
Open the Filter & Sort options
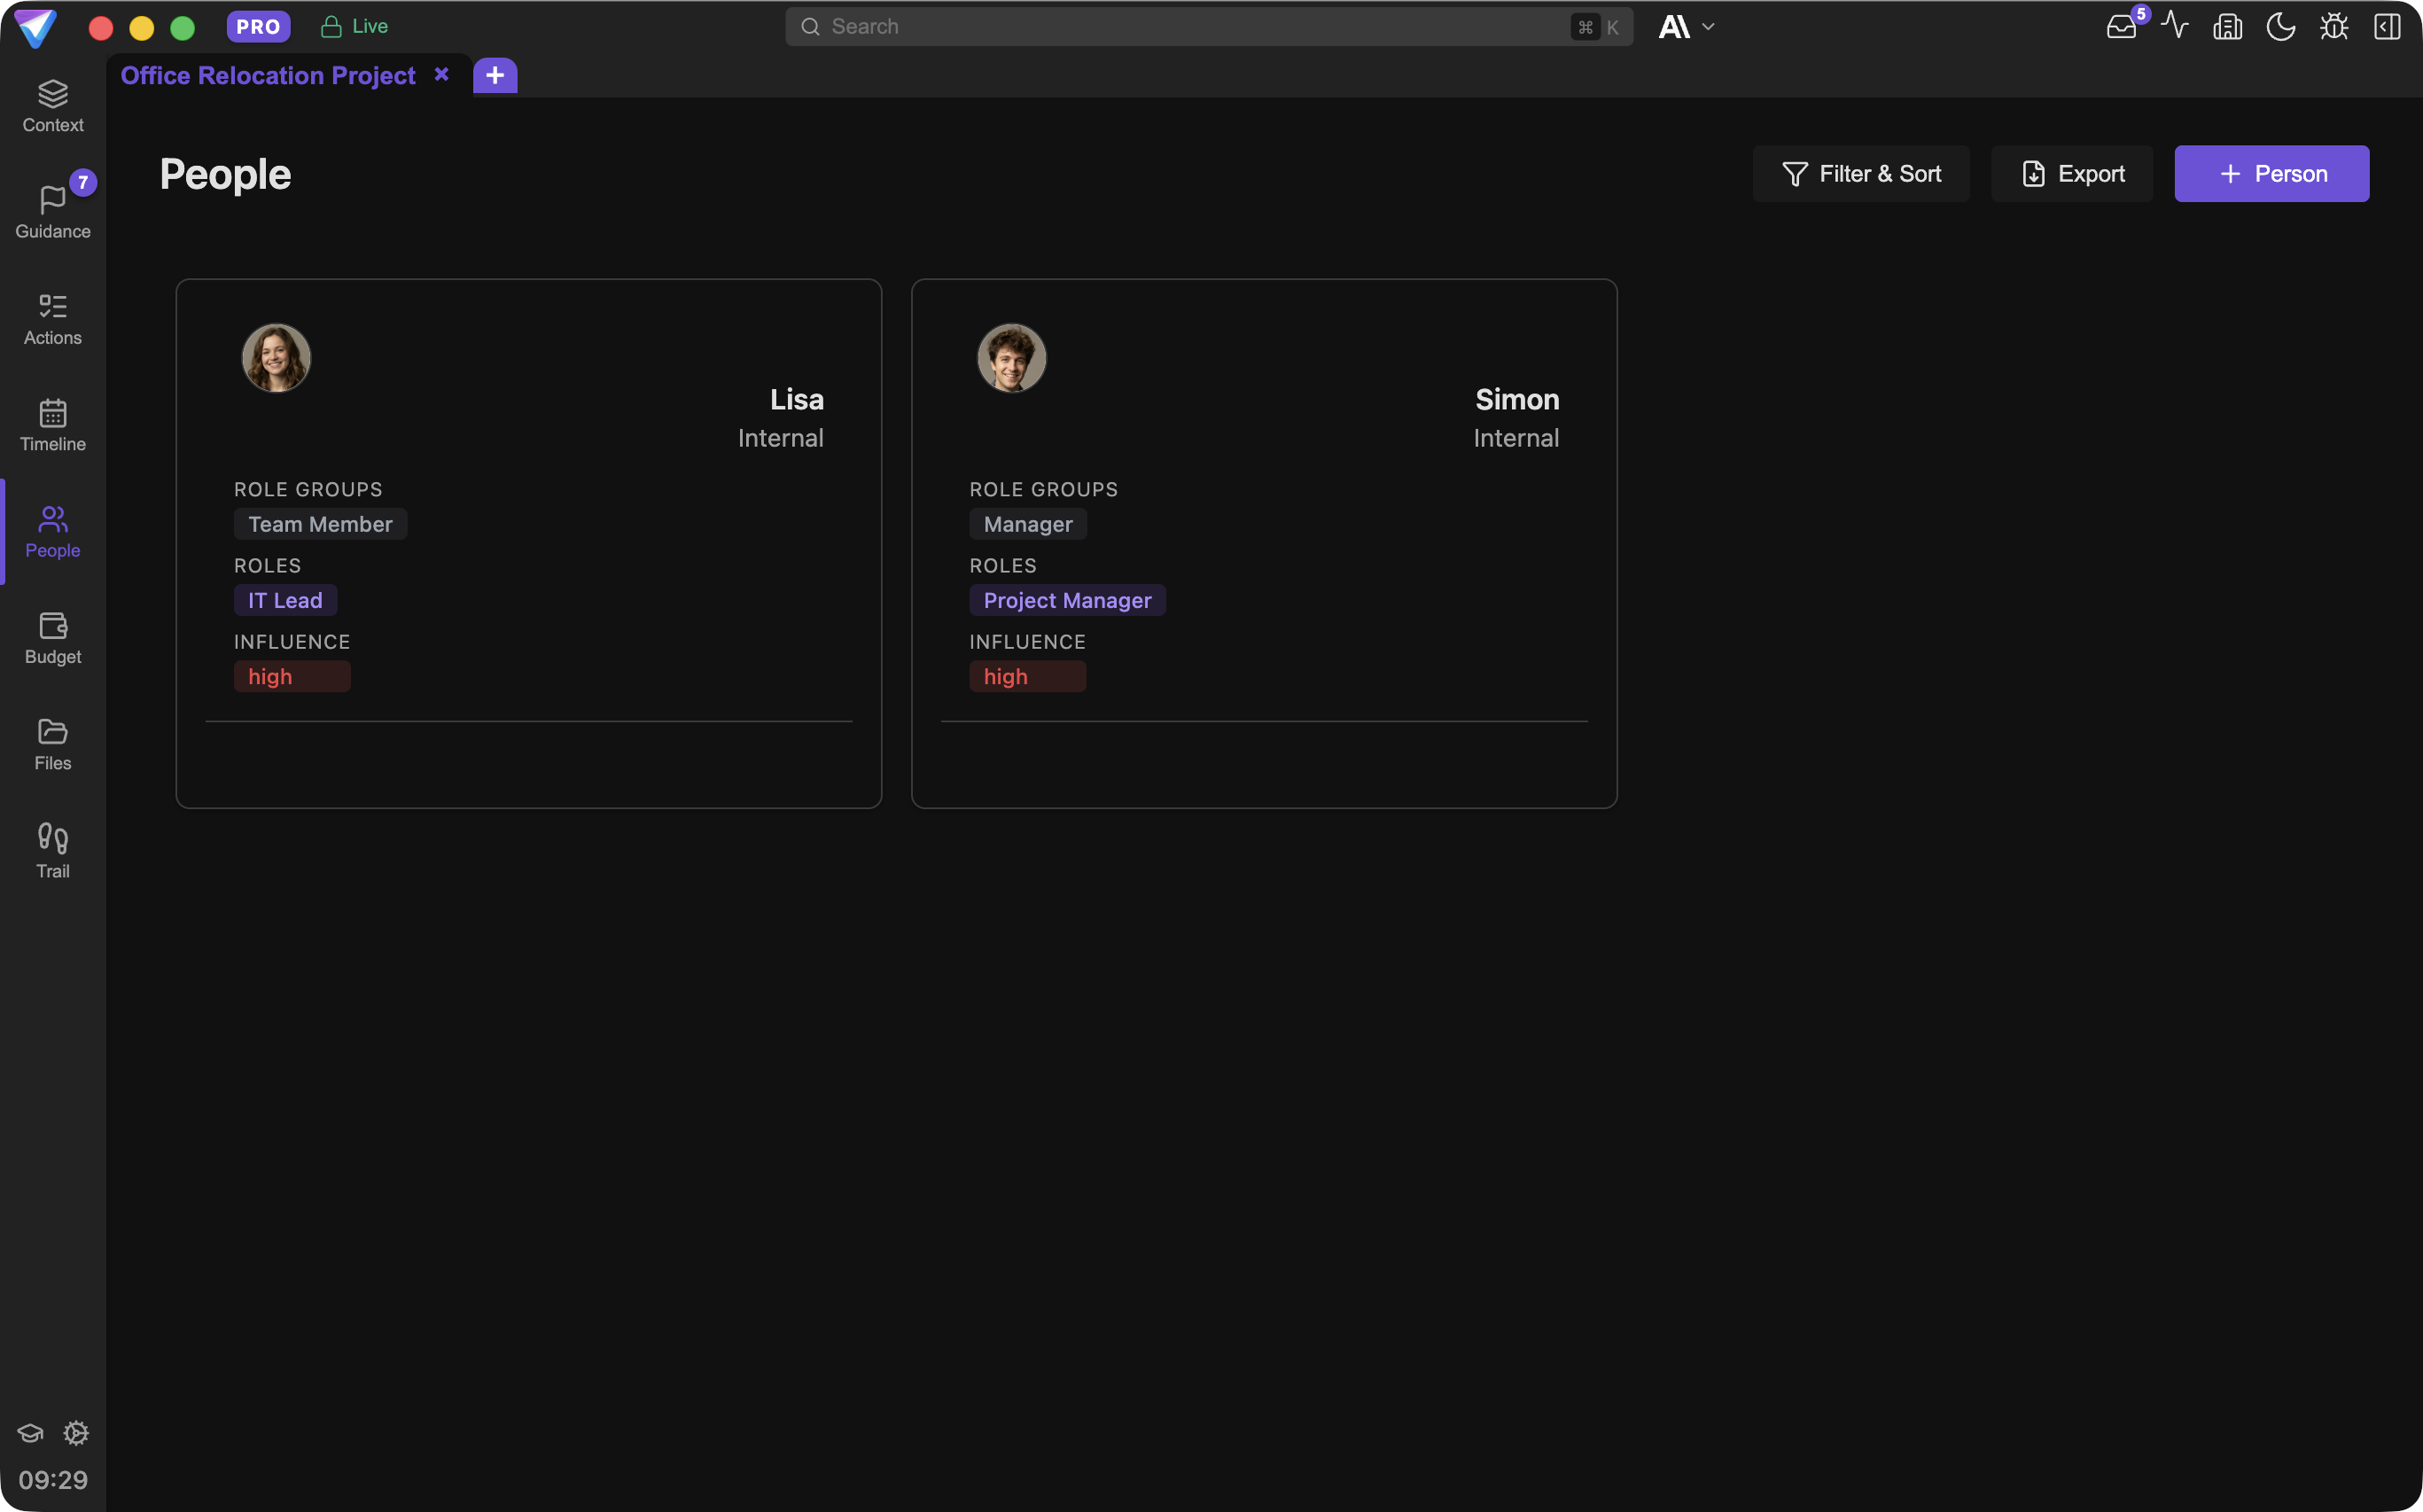click(1860, 173)
